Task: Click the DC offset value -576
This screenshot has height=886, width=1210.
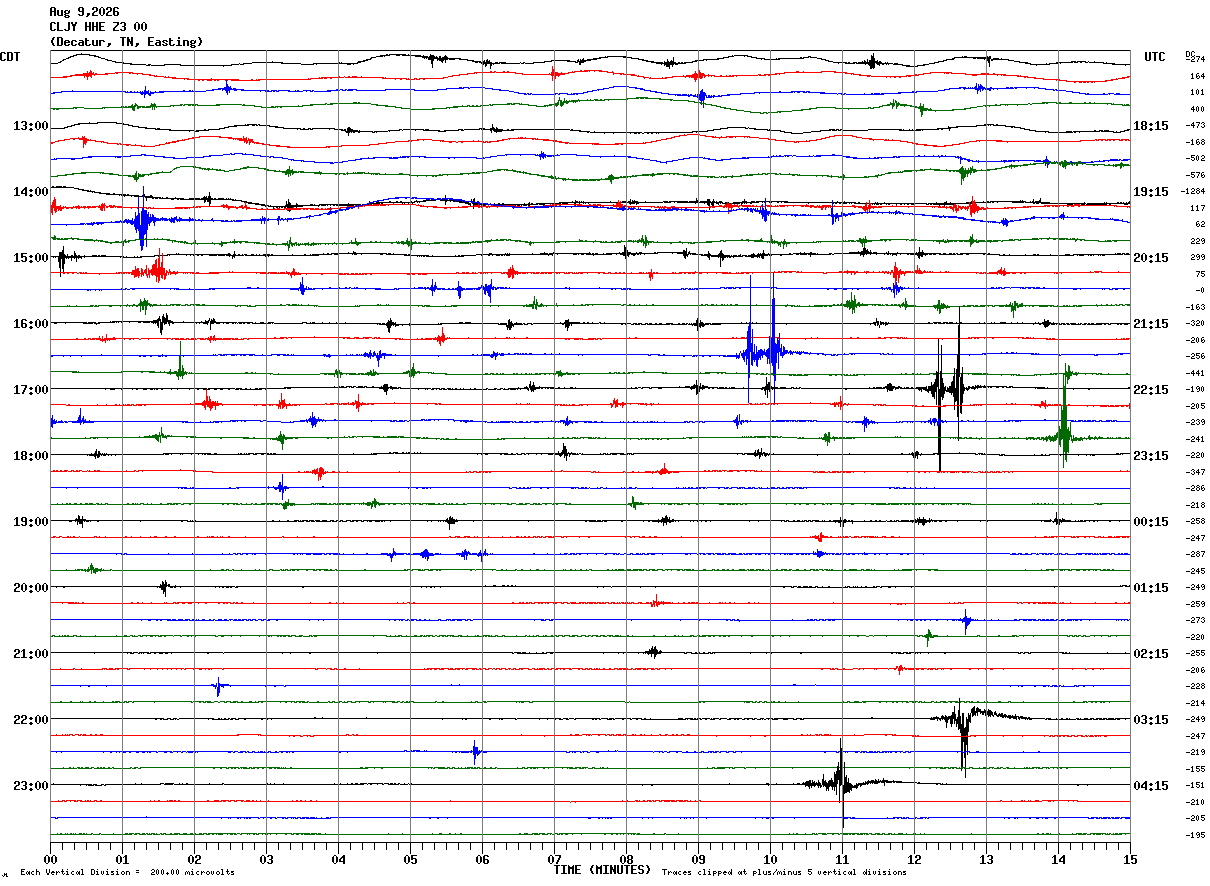Action: click(1196, 175)
